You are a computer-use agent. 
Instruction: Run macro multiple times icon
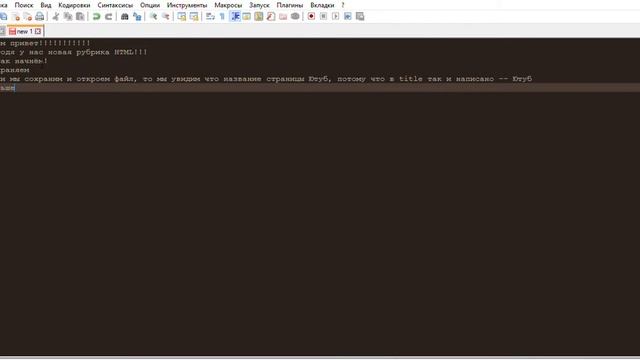[x=348, y=16]
